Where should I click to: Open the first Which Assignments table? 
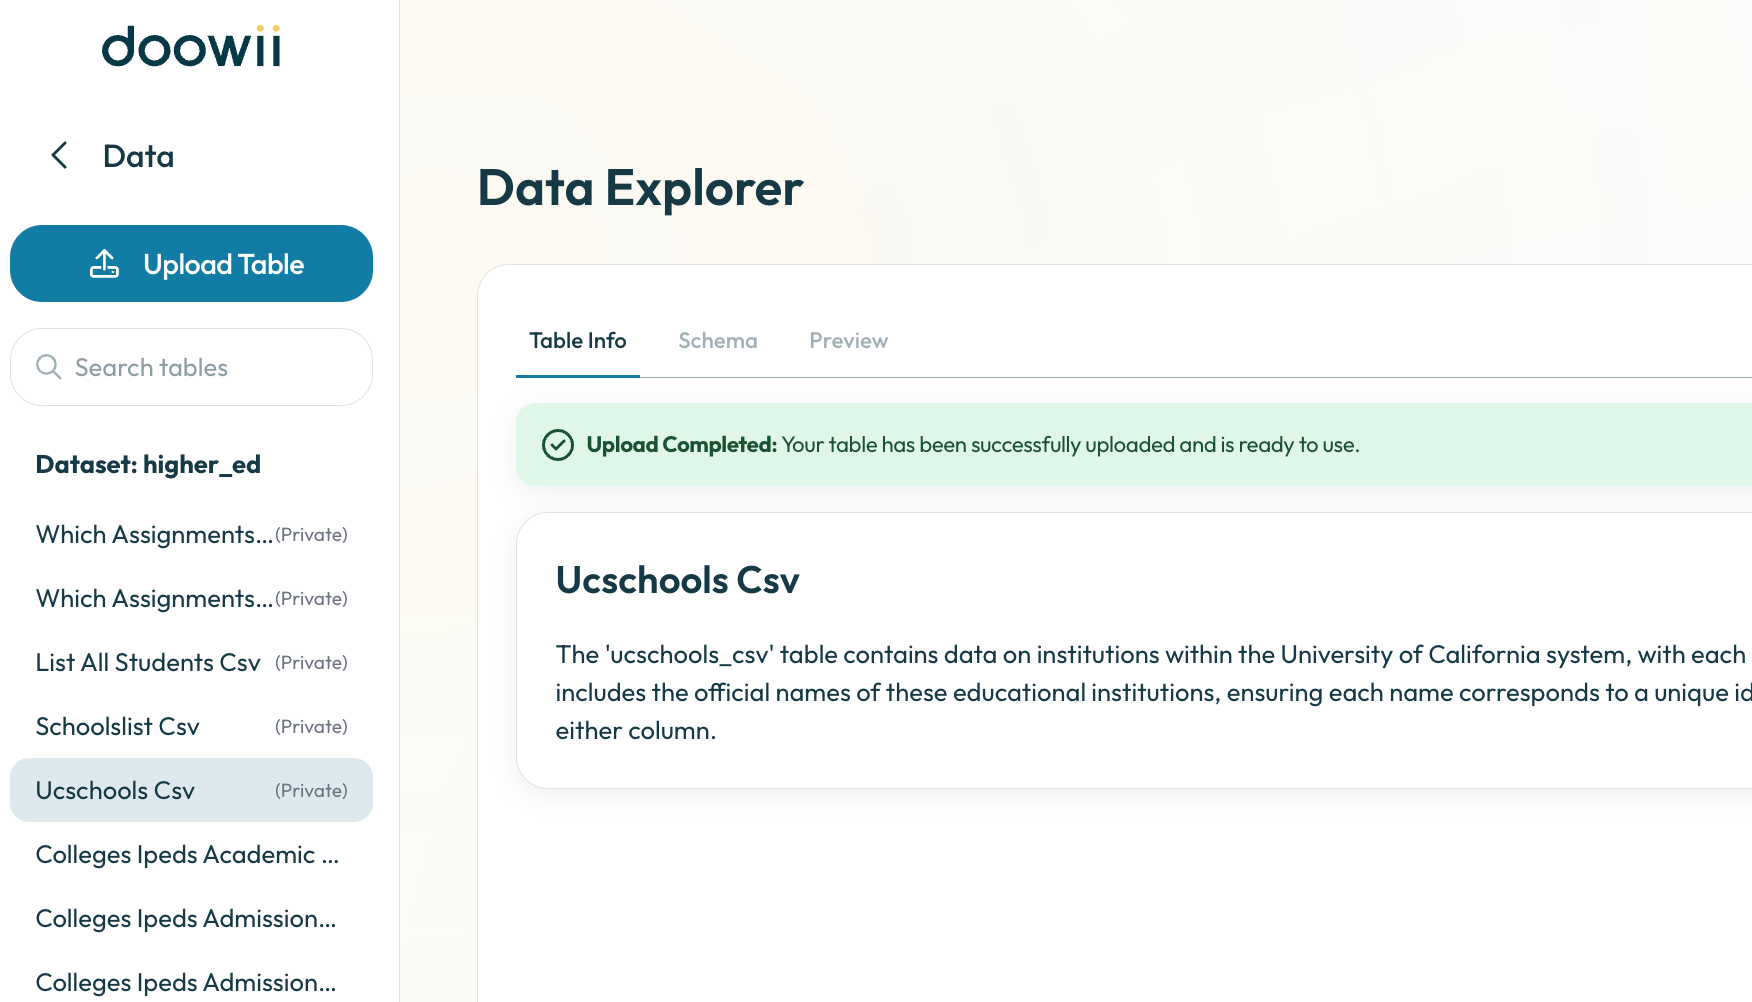[x=191, y=535]
